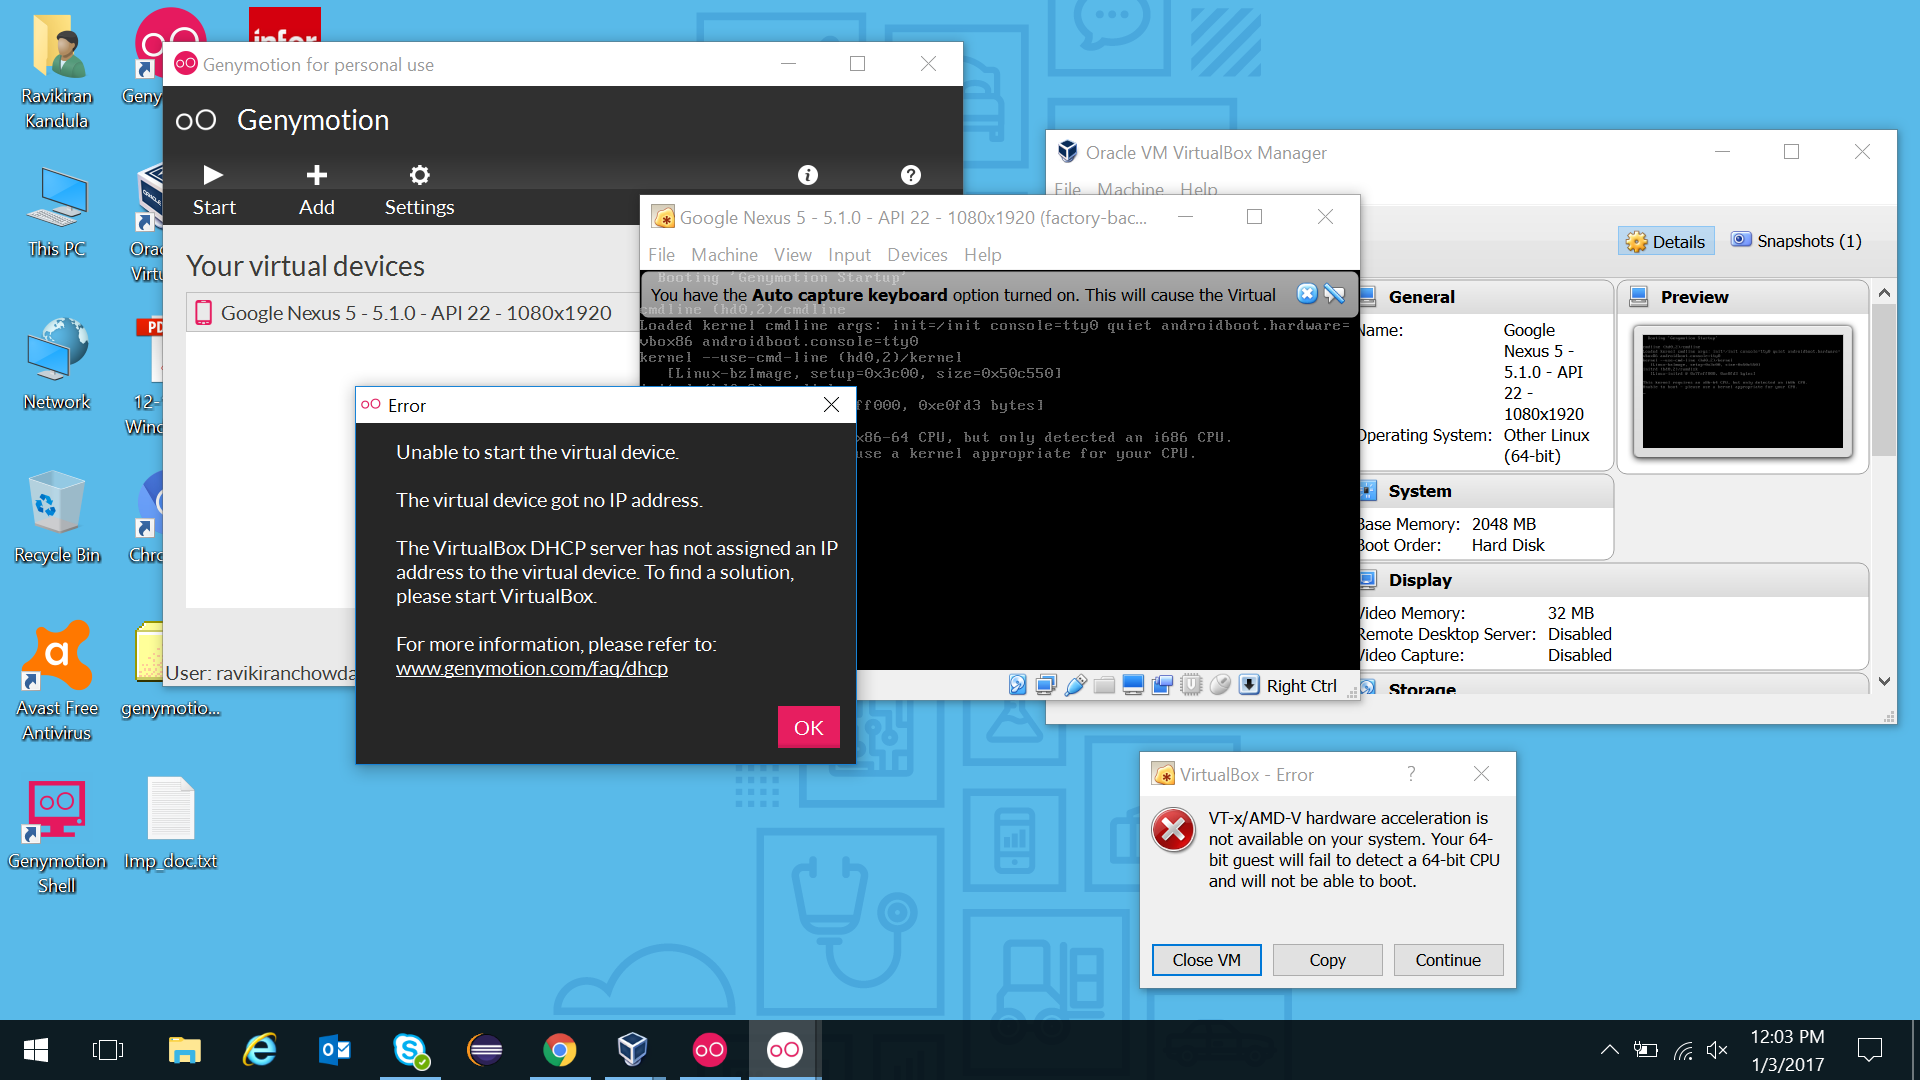
Task: Expand hidden icons in the system tray
Action: [x=1609, y=1050]
